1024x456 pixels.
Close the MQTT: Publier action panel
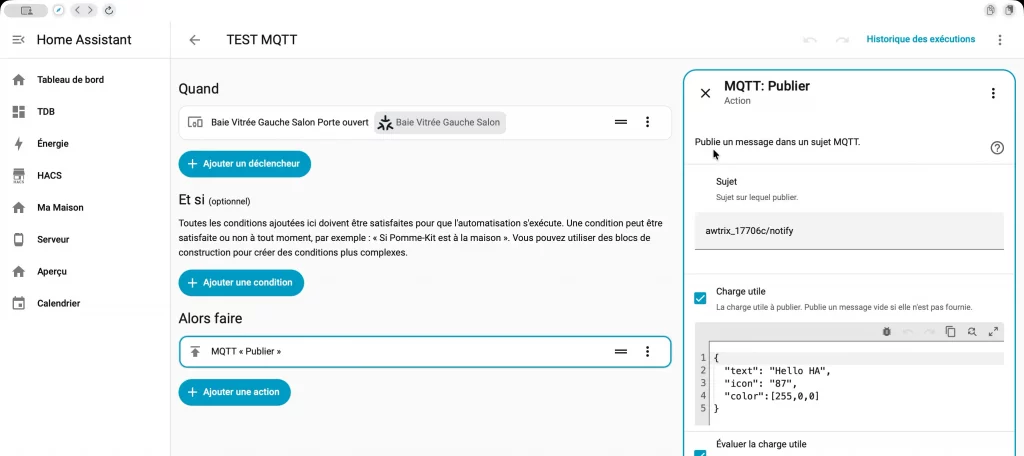point(705,93)
